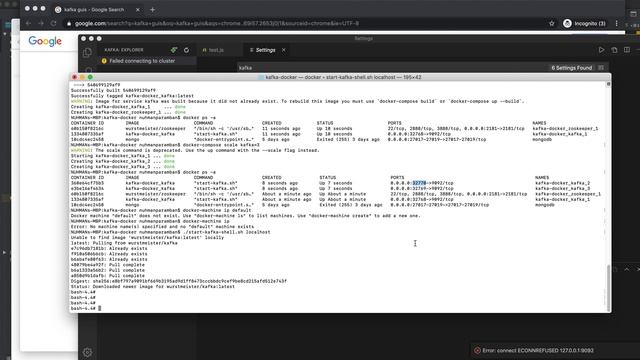Click the Incognito (3) profile button
640x360 pixels.
tap(584, 24)
